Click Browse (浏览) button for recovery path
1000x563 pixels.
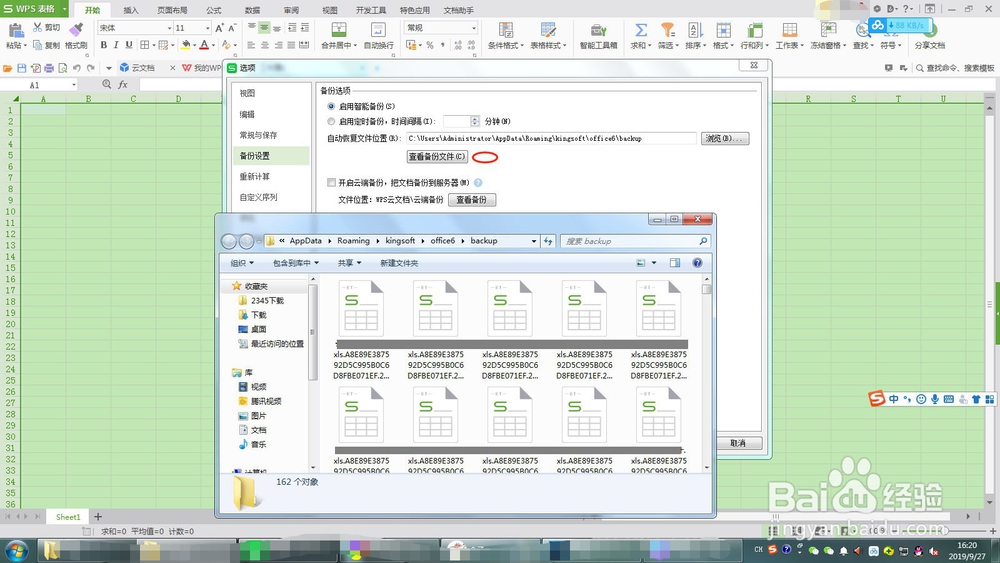[724, 138]
